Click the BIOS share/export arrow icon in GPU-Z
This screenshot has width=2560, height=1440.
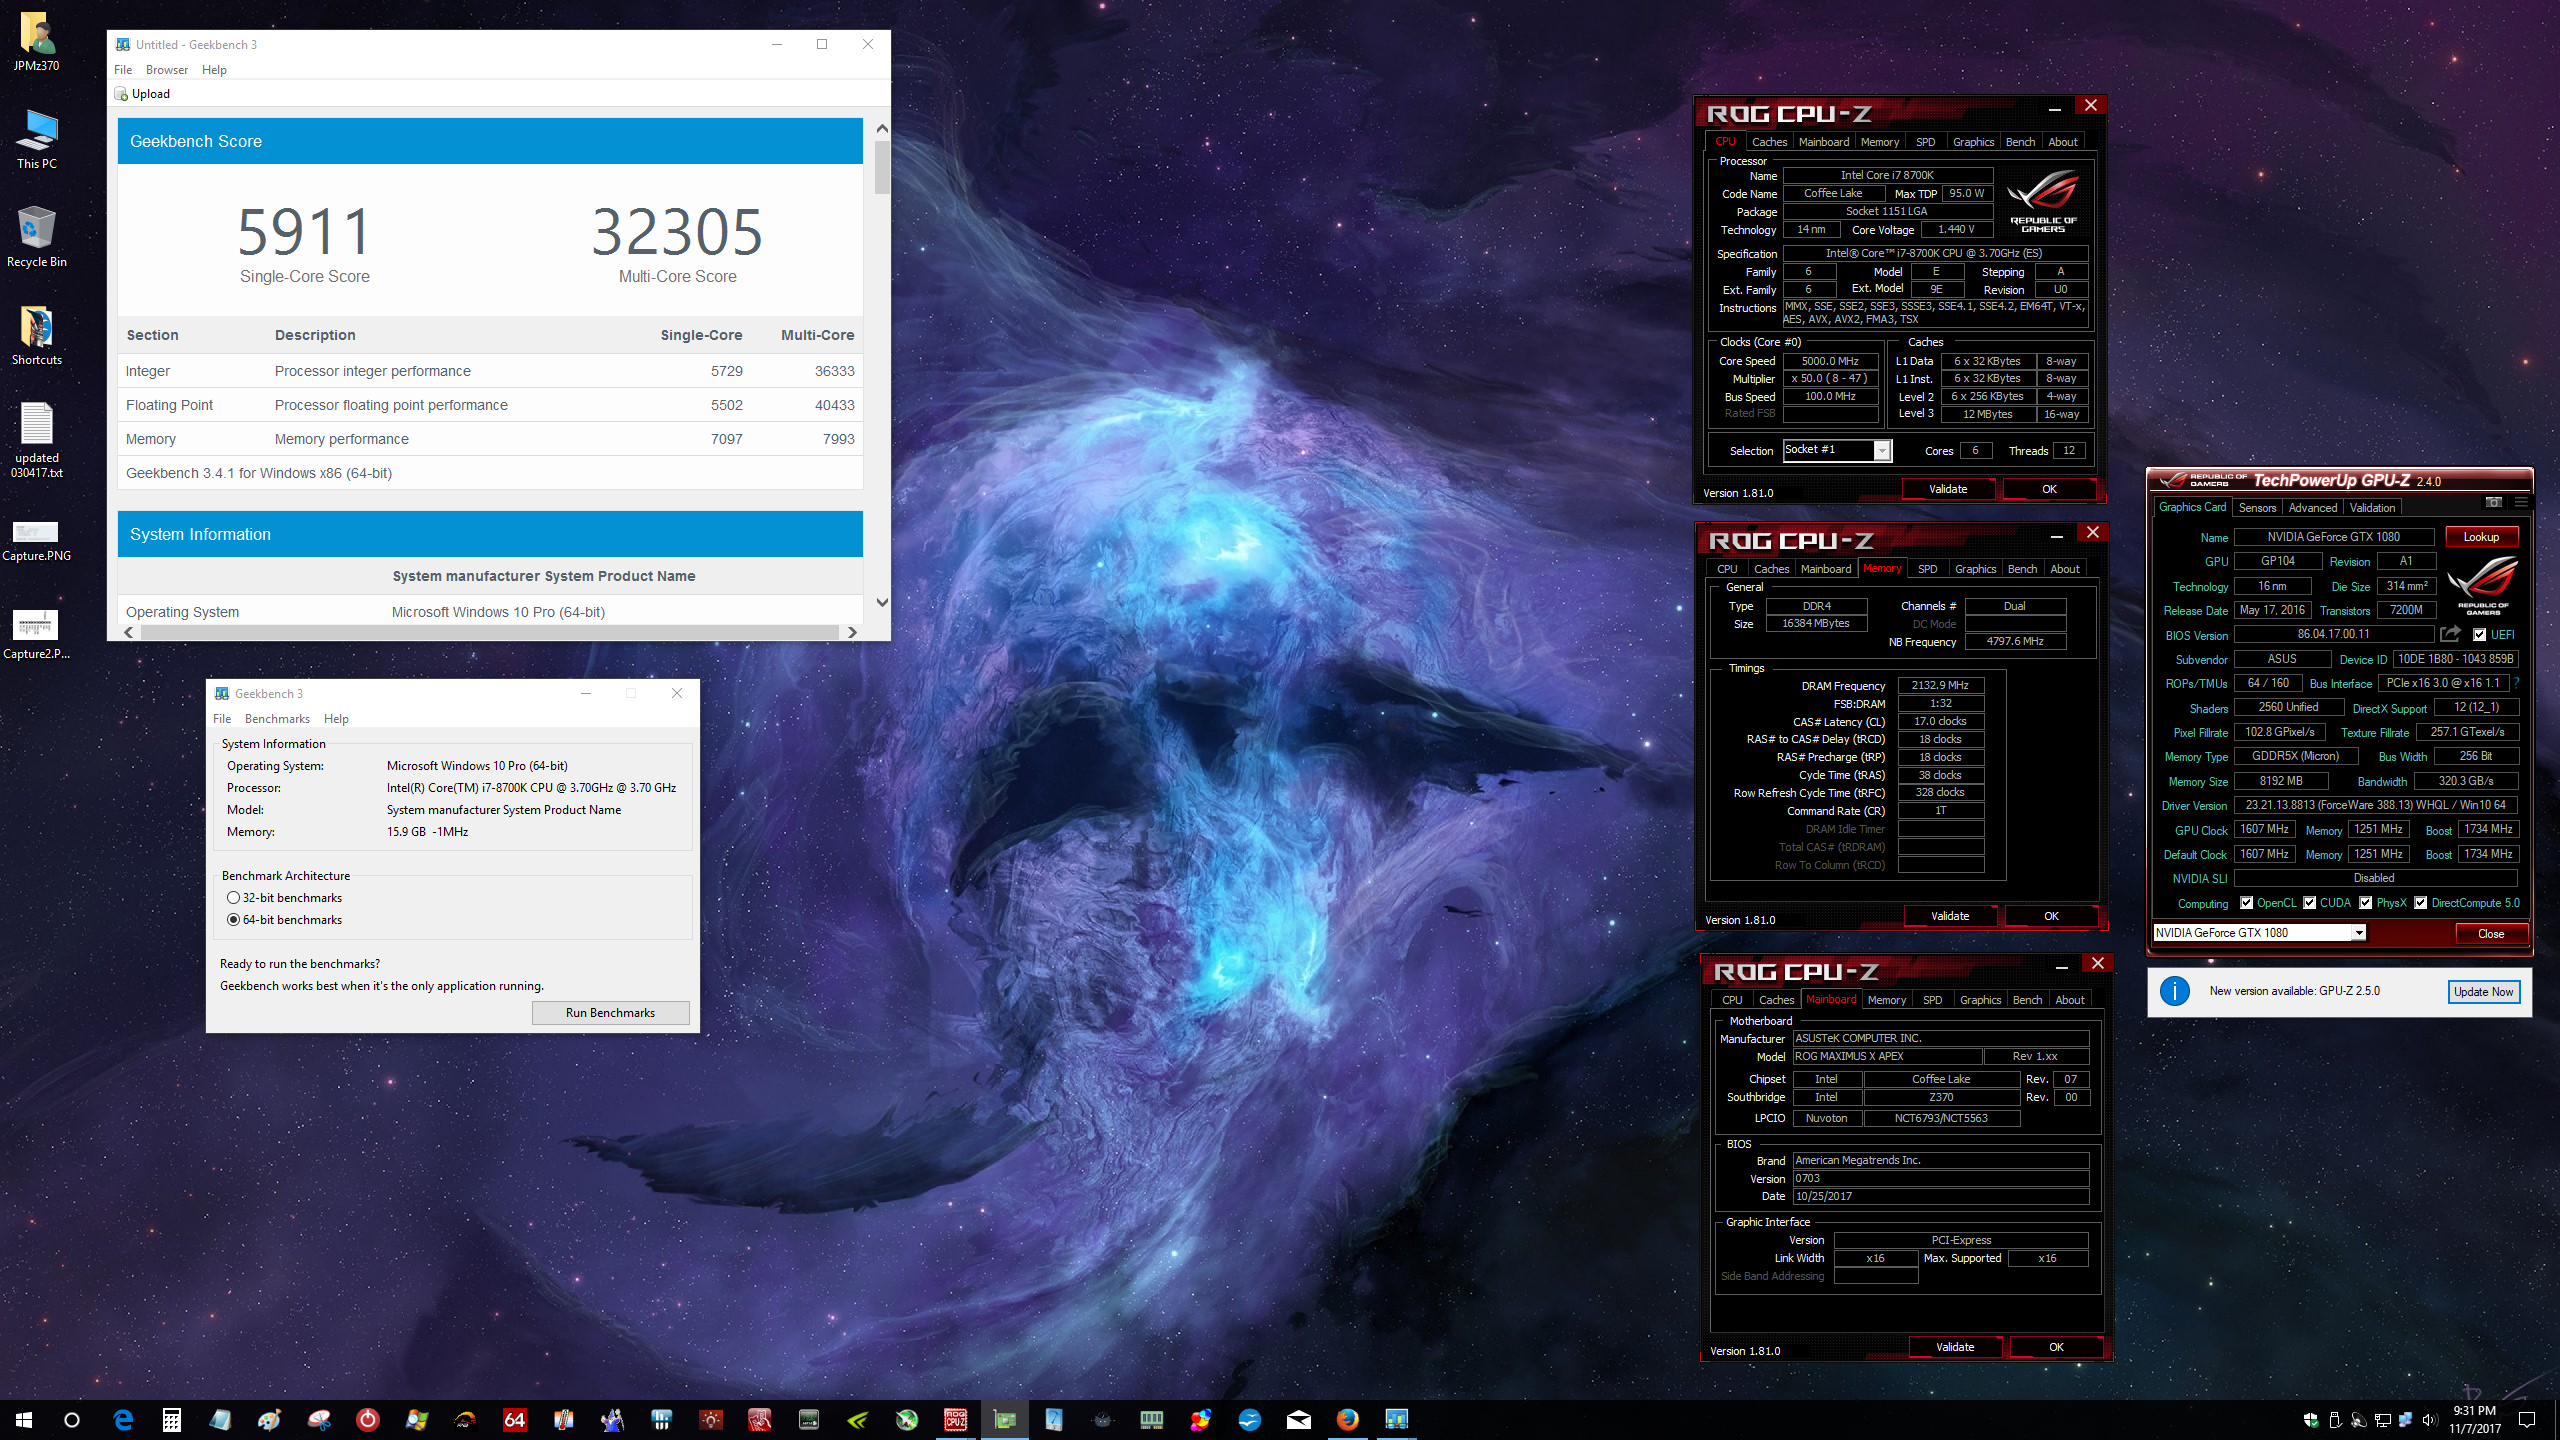click(x=2450, y=634)
